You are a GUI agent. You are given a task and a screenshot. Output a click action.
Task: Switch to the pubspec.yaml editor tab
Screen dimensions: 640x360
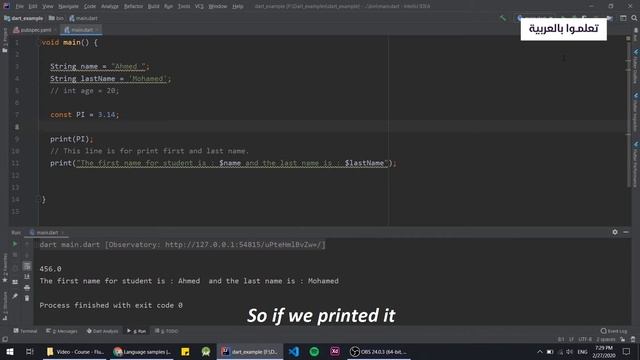point(35,30)
